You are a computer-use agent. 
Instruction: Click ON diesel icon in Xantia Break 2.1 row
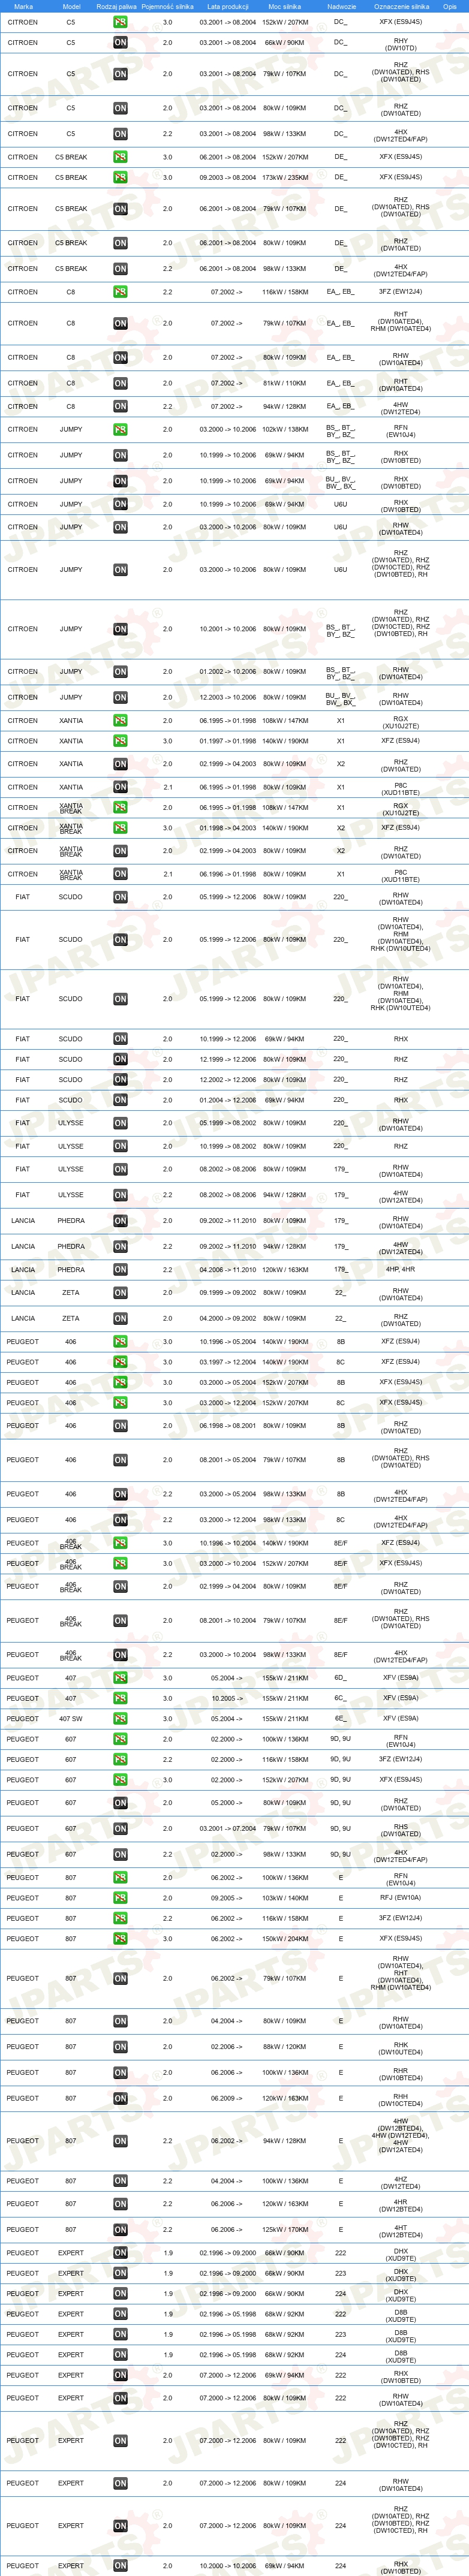click(120, 874)
